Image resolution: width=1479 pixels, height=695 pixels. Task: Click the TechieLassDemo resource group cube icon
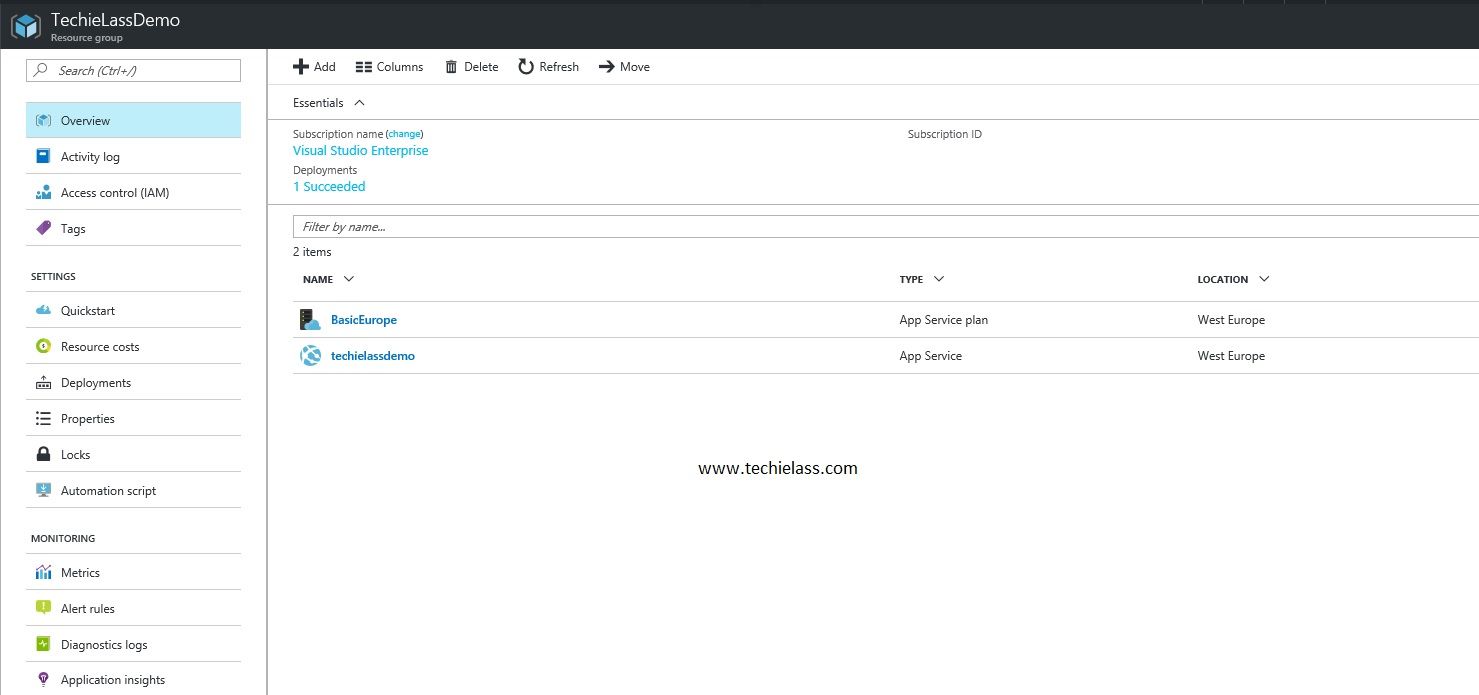[x=26, y=26]
